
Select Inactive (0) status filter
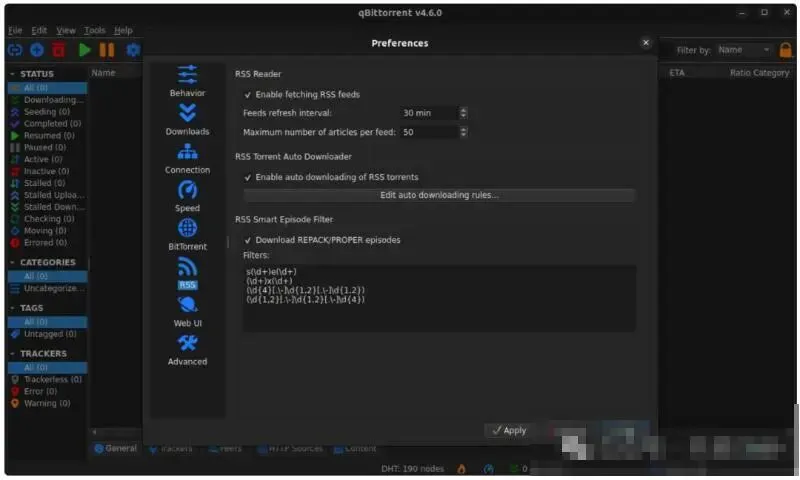tap(47, 171)
